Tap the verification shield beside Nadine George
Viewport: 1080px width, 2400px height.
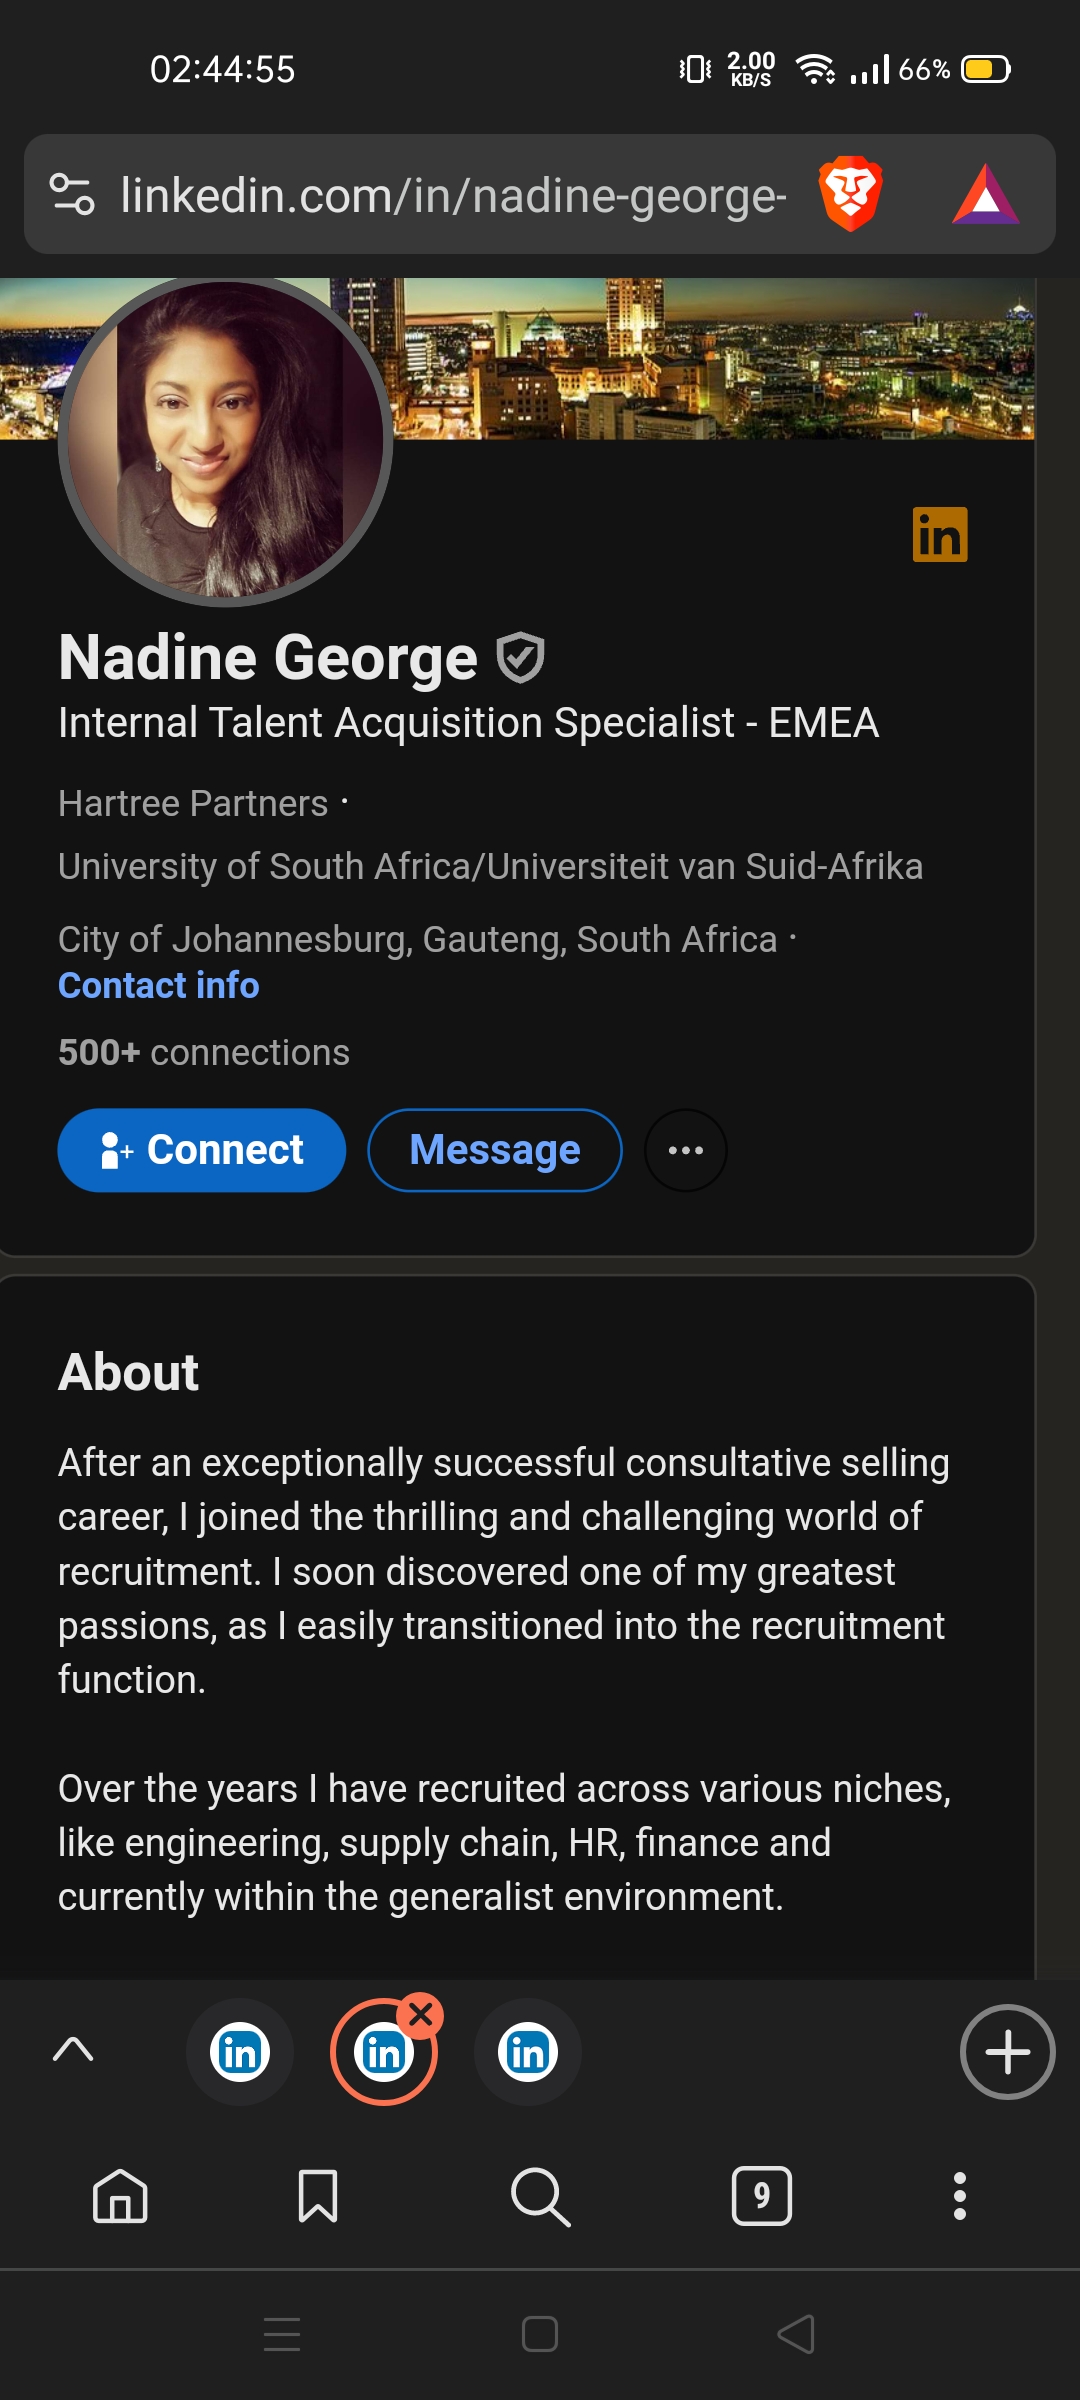(x=521, y=658)
